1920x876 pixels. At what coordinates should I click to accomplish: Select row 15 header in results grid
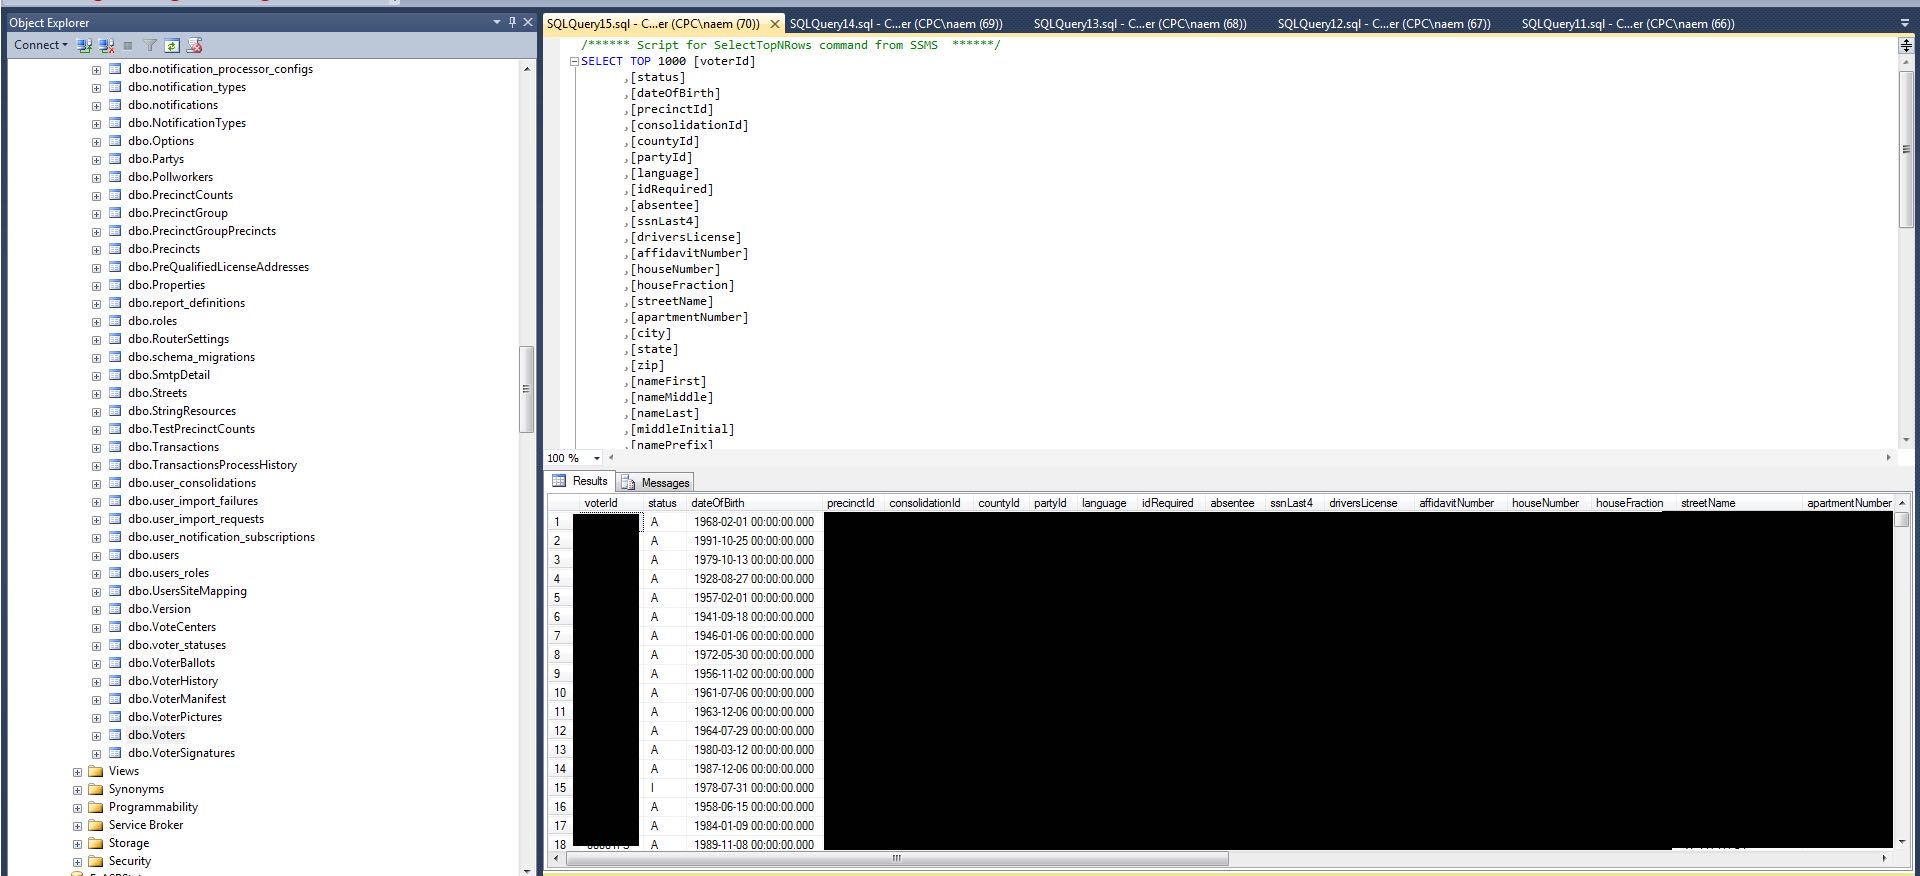click(560, 788)
